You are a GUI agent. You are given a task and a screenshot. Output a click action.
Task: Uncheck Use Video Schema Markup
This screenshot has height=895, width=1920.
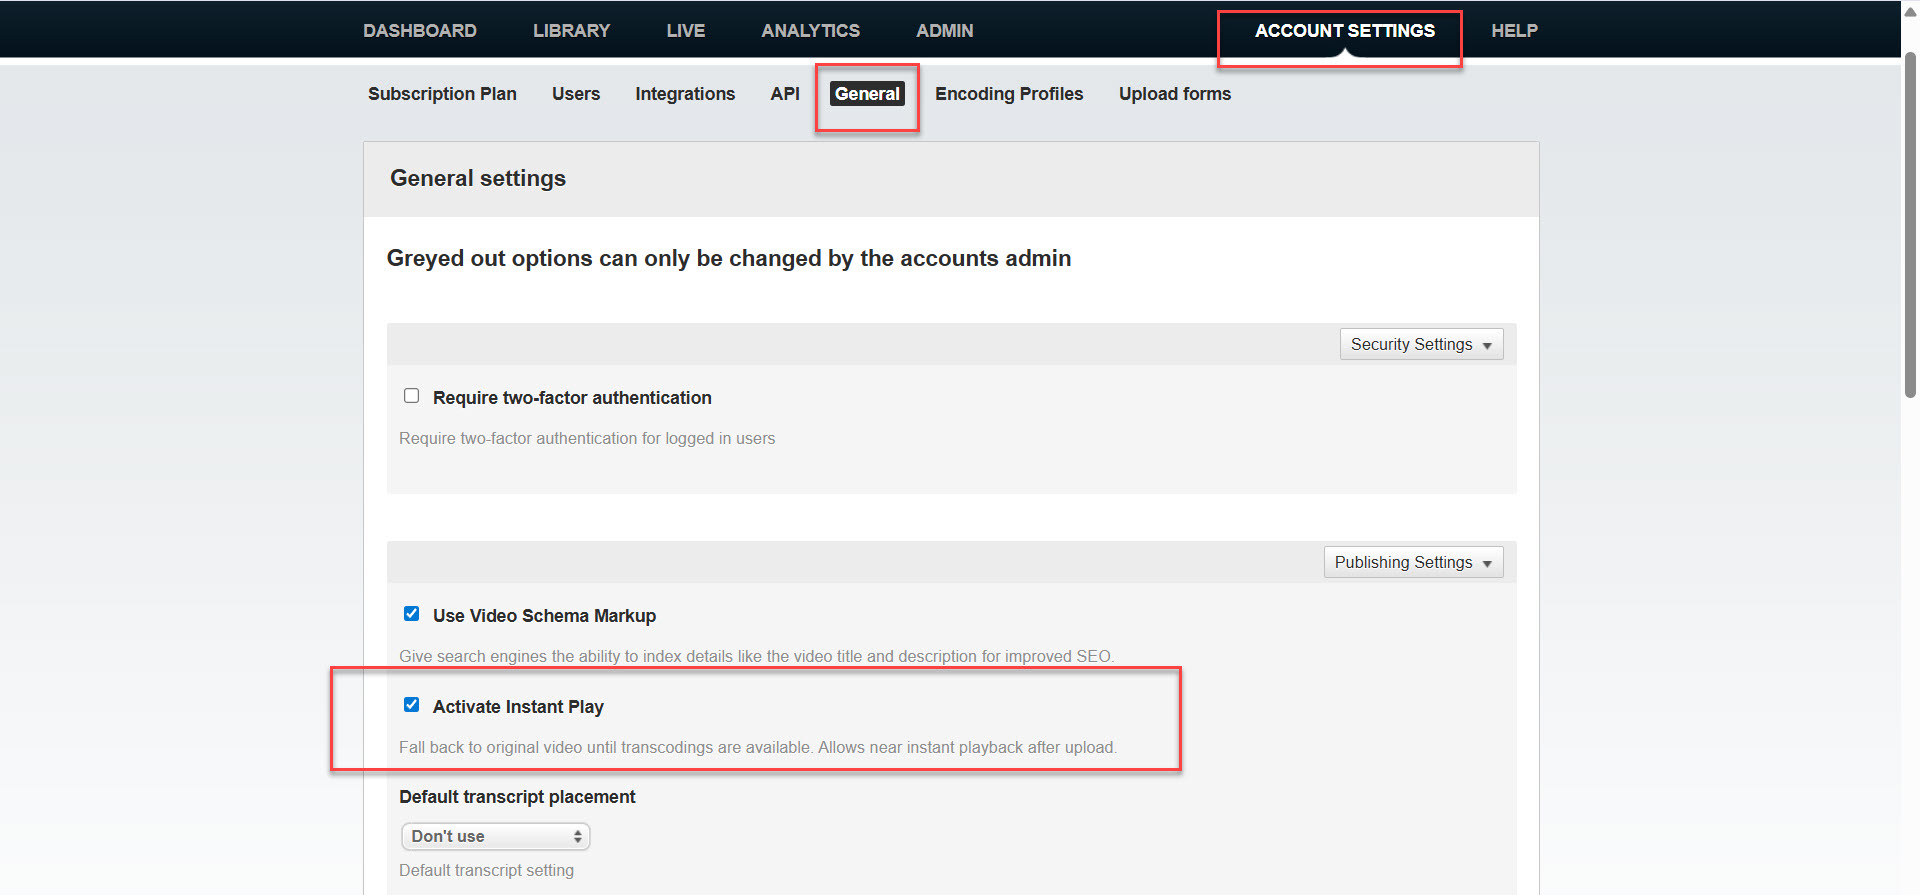(x=411, y=614)
